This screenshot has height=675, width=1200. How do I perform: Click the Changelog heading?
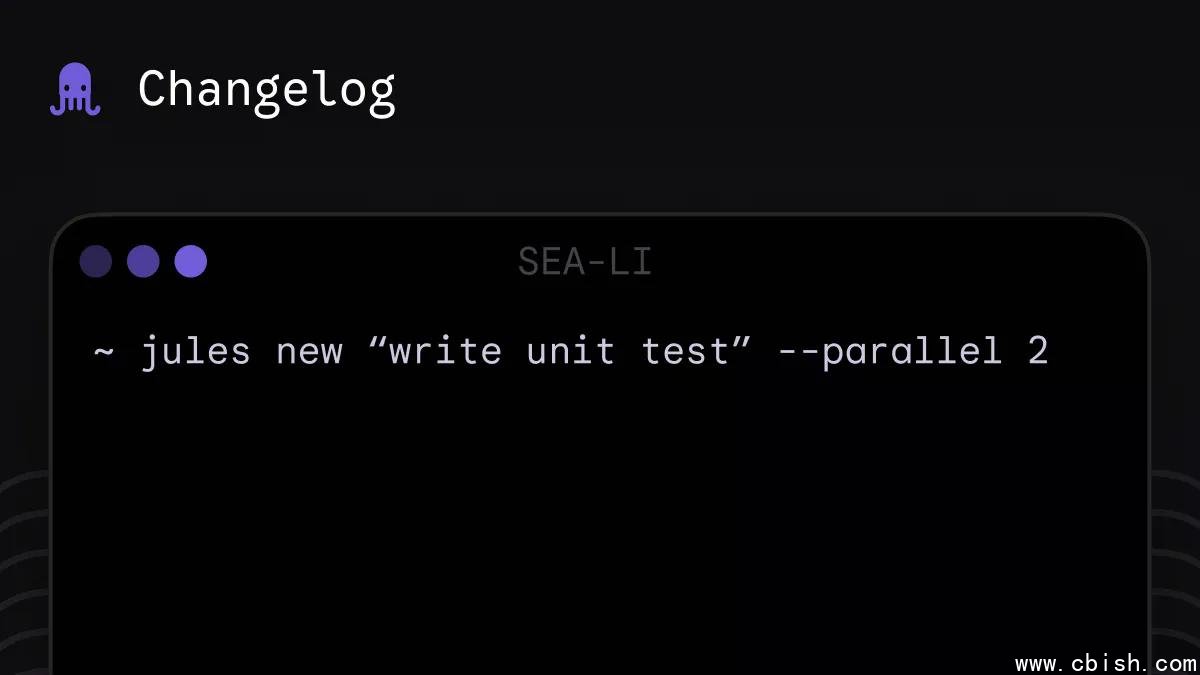[x=266, y=90]
